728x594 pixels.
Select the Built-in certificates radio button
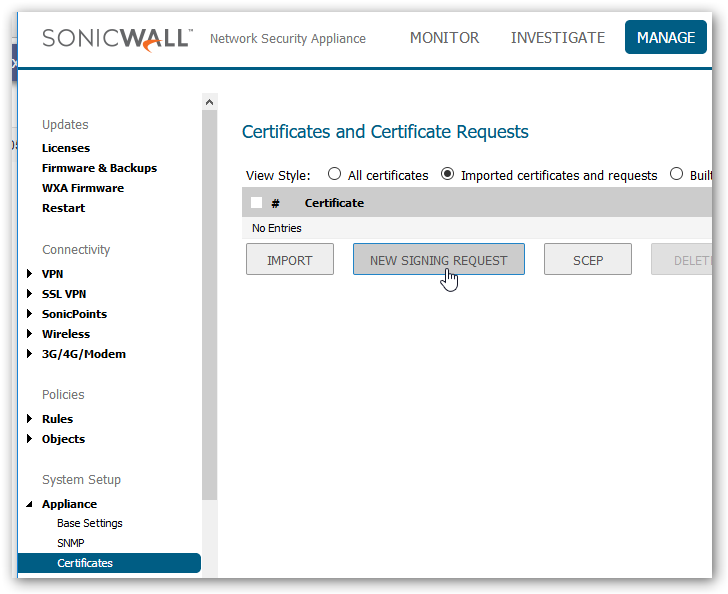(x=676, y=174)
